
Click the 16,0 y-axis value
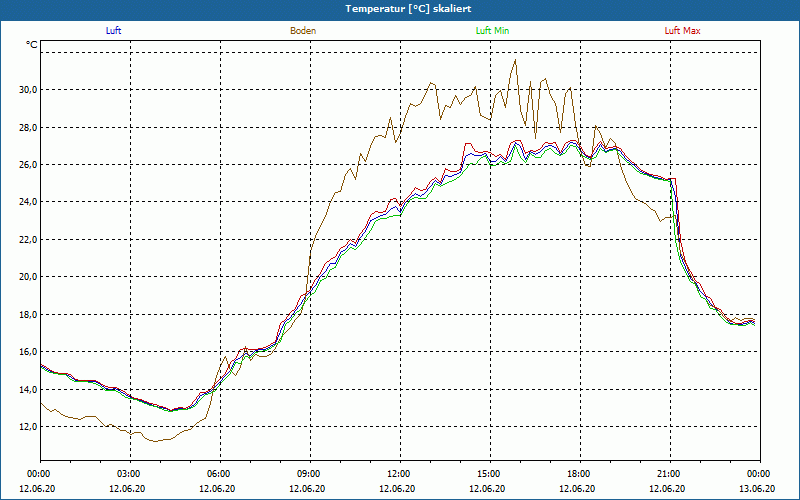pos(29,352)
